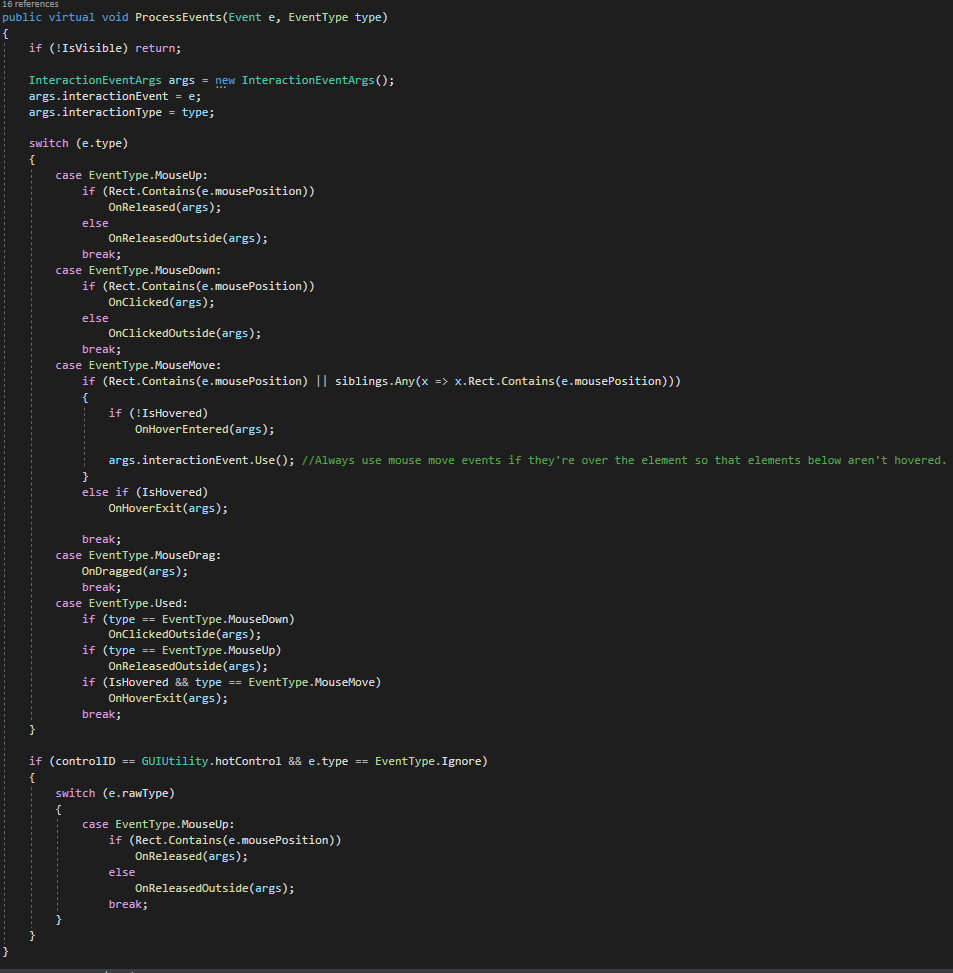The height and width of the screenshot is (973, 953).
Task: Click 'case EventType.Used:' label
Action: pos(121,603)
